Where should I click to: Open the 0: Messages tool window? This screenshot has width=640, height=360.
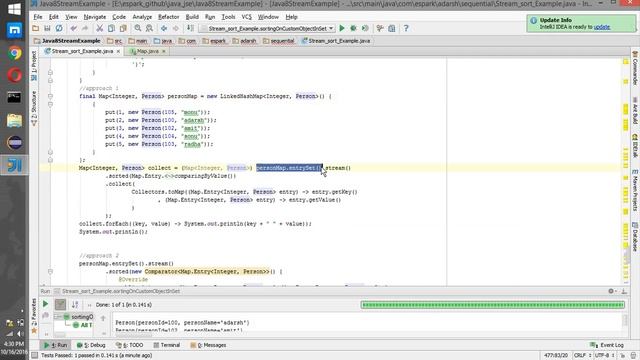(x=208, y=345)
